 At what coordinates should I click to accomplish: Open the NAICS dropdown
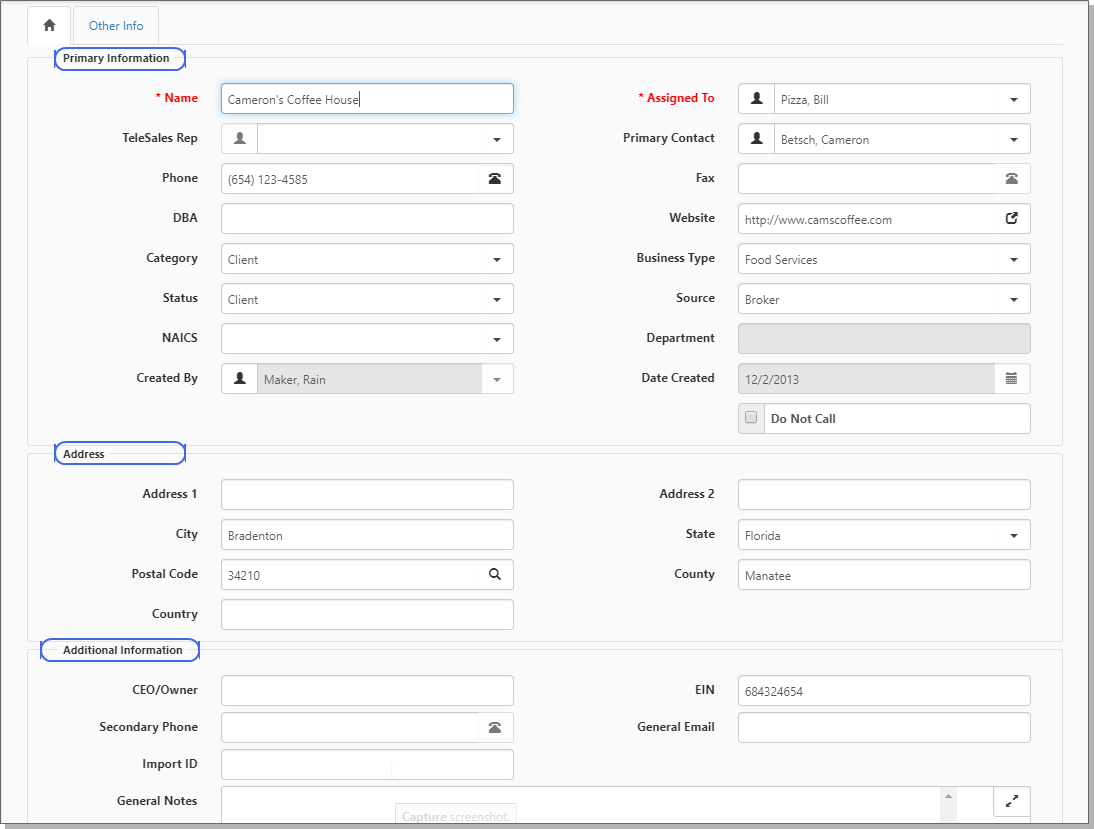point(497,340)
